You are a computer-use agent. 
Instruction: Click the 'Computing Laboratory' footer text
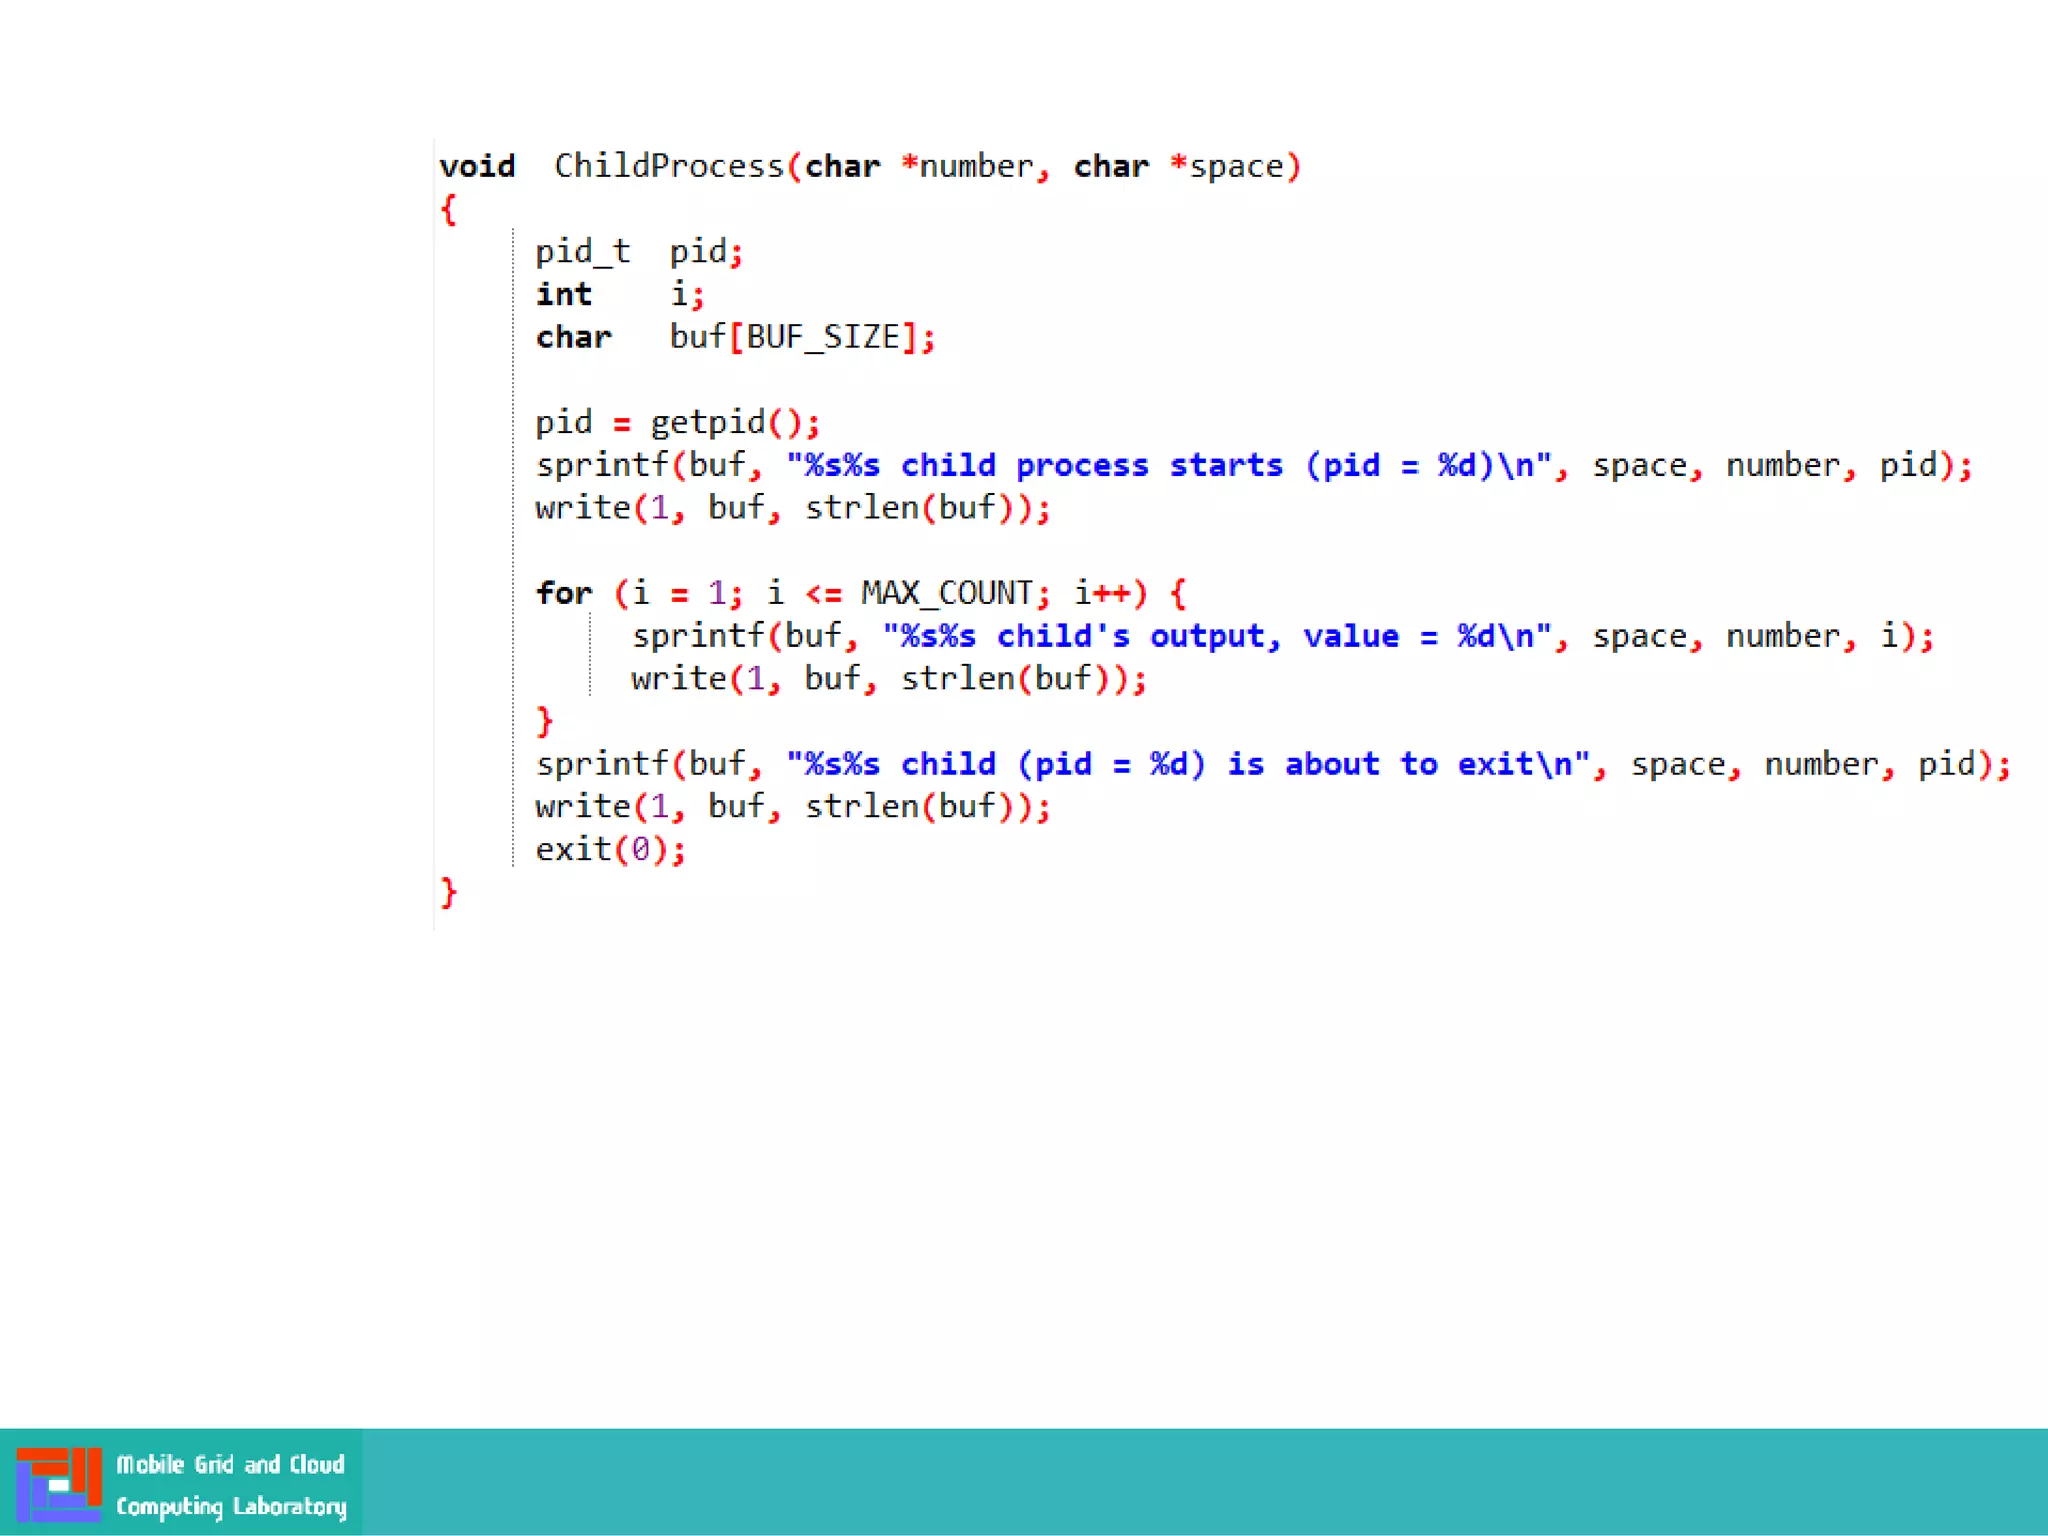tap(231, 1506)
